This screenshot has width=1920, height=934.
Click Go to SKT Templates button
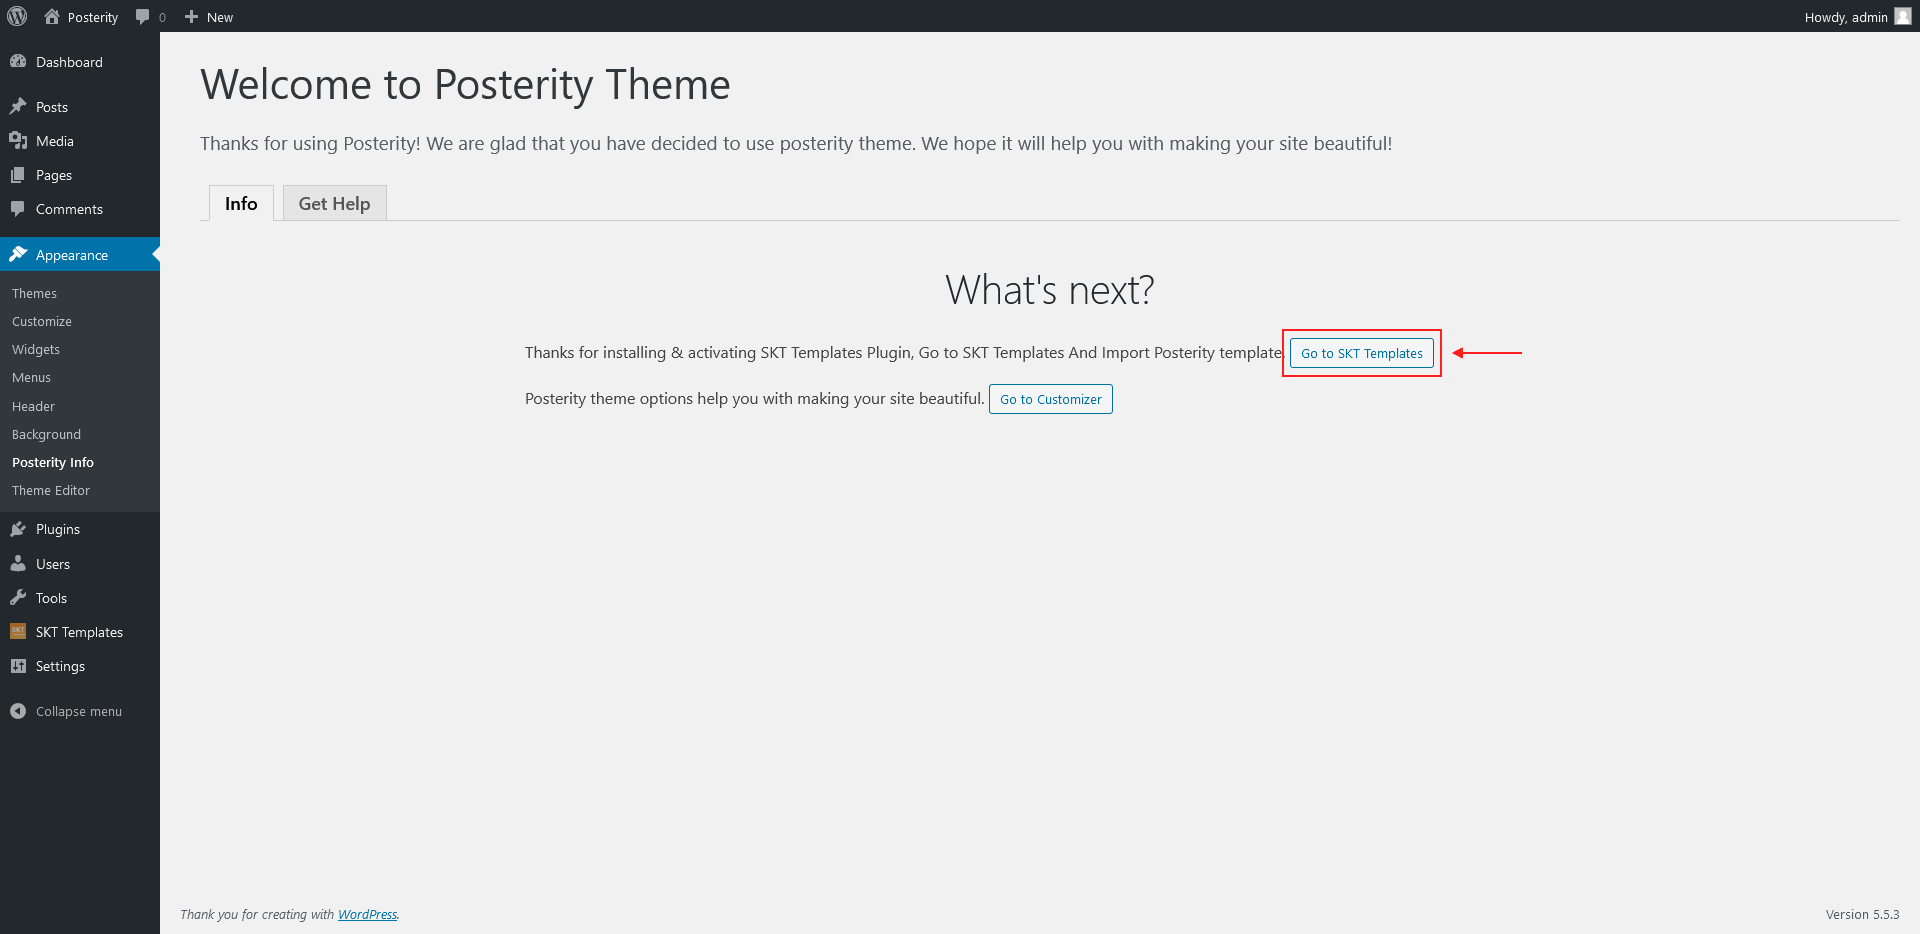(1361, 353)
